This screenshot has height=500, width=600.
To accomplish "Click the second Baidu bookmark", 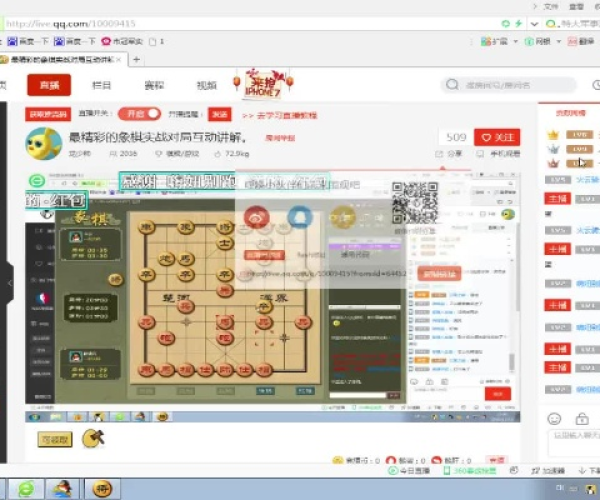I will (x=74, y=41).
